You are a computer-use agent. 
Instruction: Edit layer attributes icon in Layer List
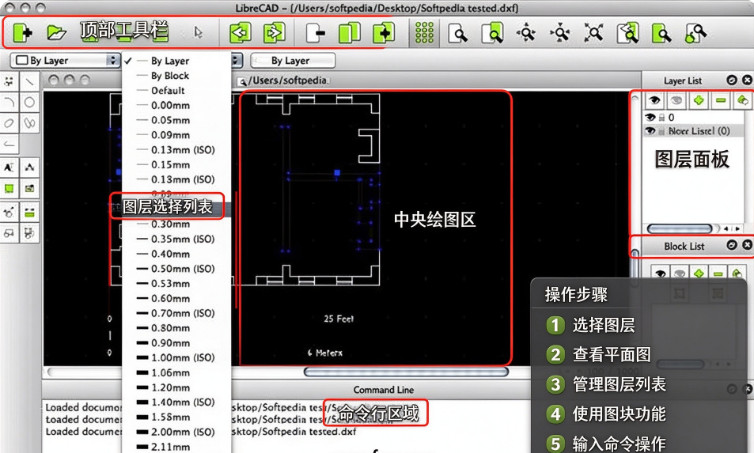tap(742, 100)
